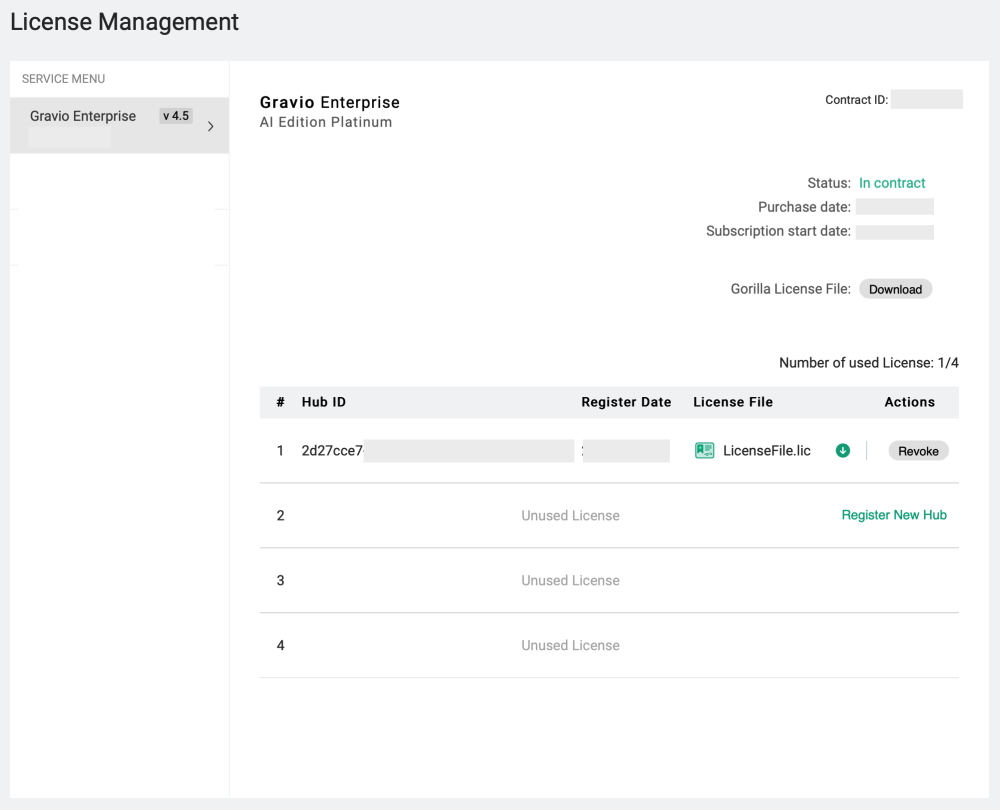Click the In contract status text
The image size is (1000, 810).
[892, 183]
